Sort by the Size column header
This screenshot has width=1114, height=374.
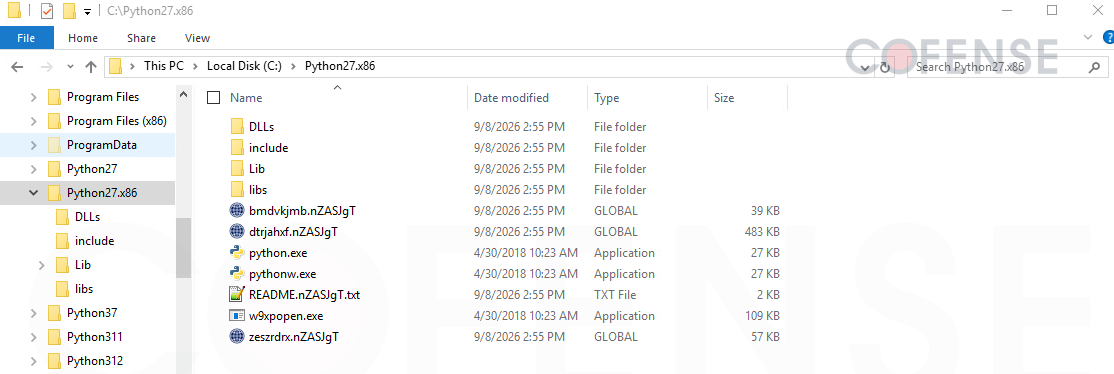[x=724, y=98]
